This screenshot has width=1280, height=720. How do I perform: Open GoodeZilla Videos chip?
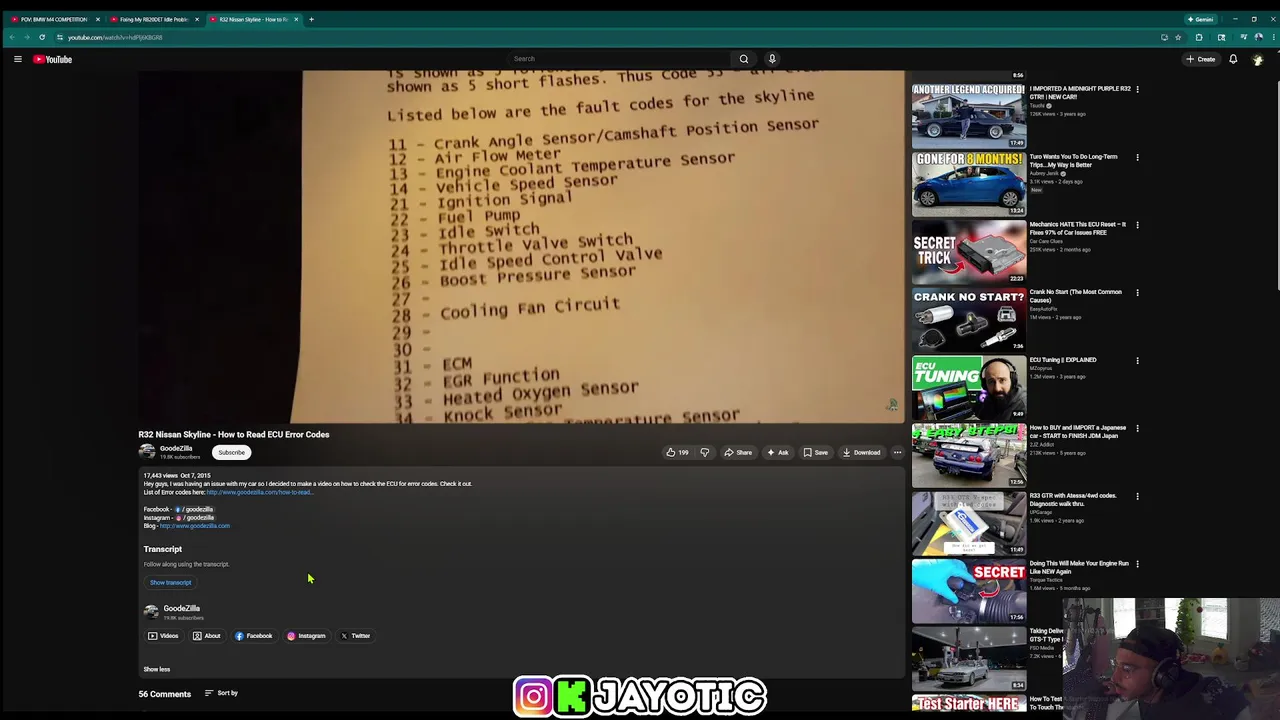pos(163,636)
